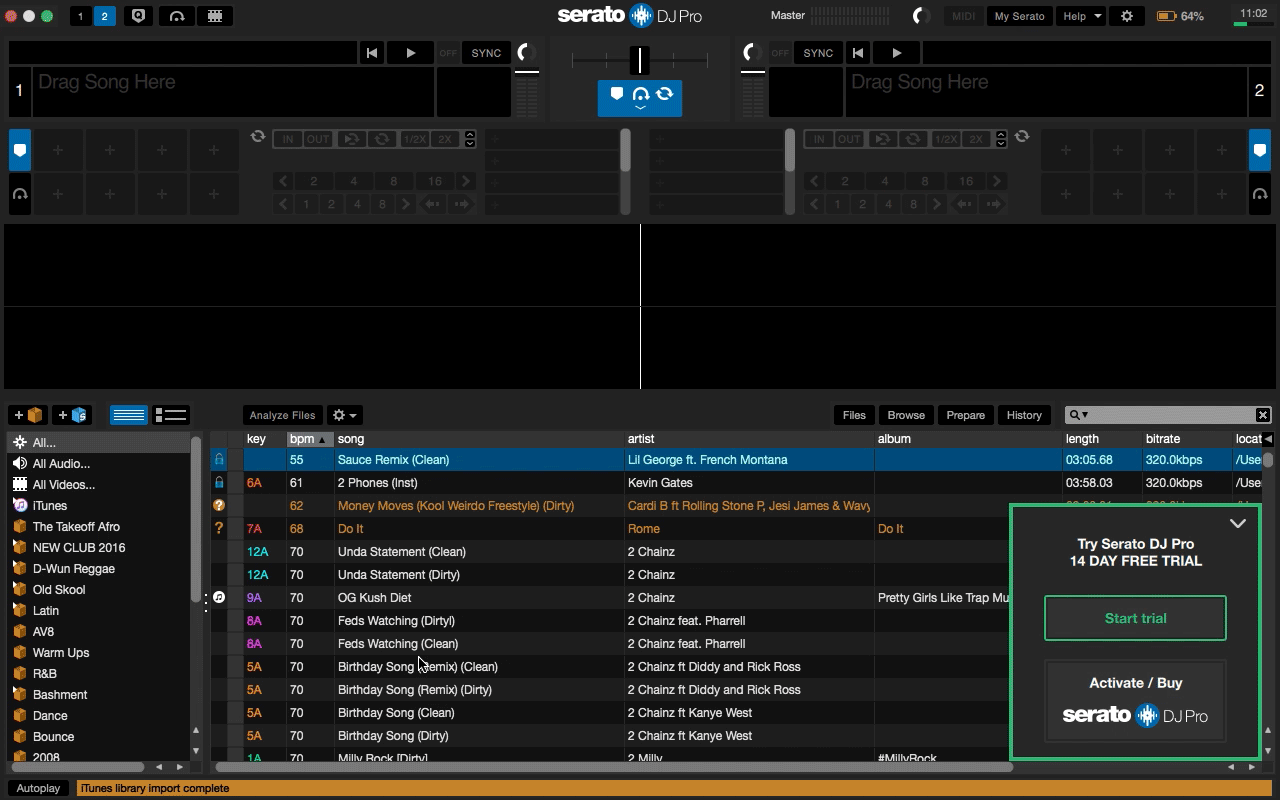1280x800 pixels.
Task: Click the cue points pad mode icon on deck 1
Action: pos(20,150)
